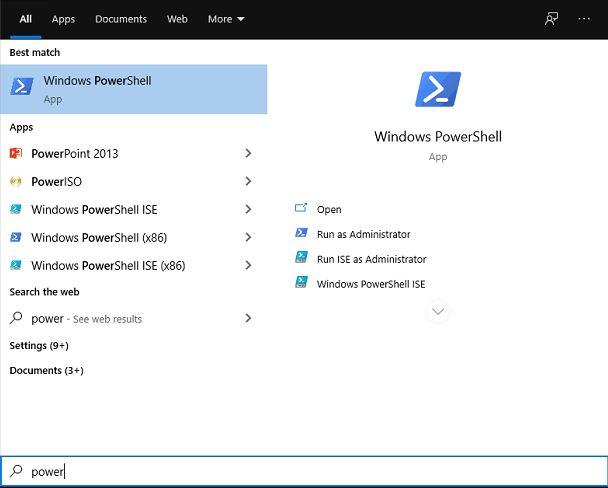Click the Run as Administrator shield icon
Screen dimensions: 608x488
pyautogui.click(x=301, y=233)
